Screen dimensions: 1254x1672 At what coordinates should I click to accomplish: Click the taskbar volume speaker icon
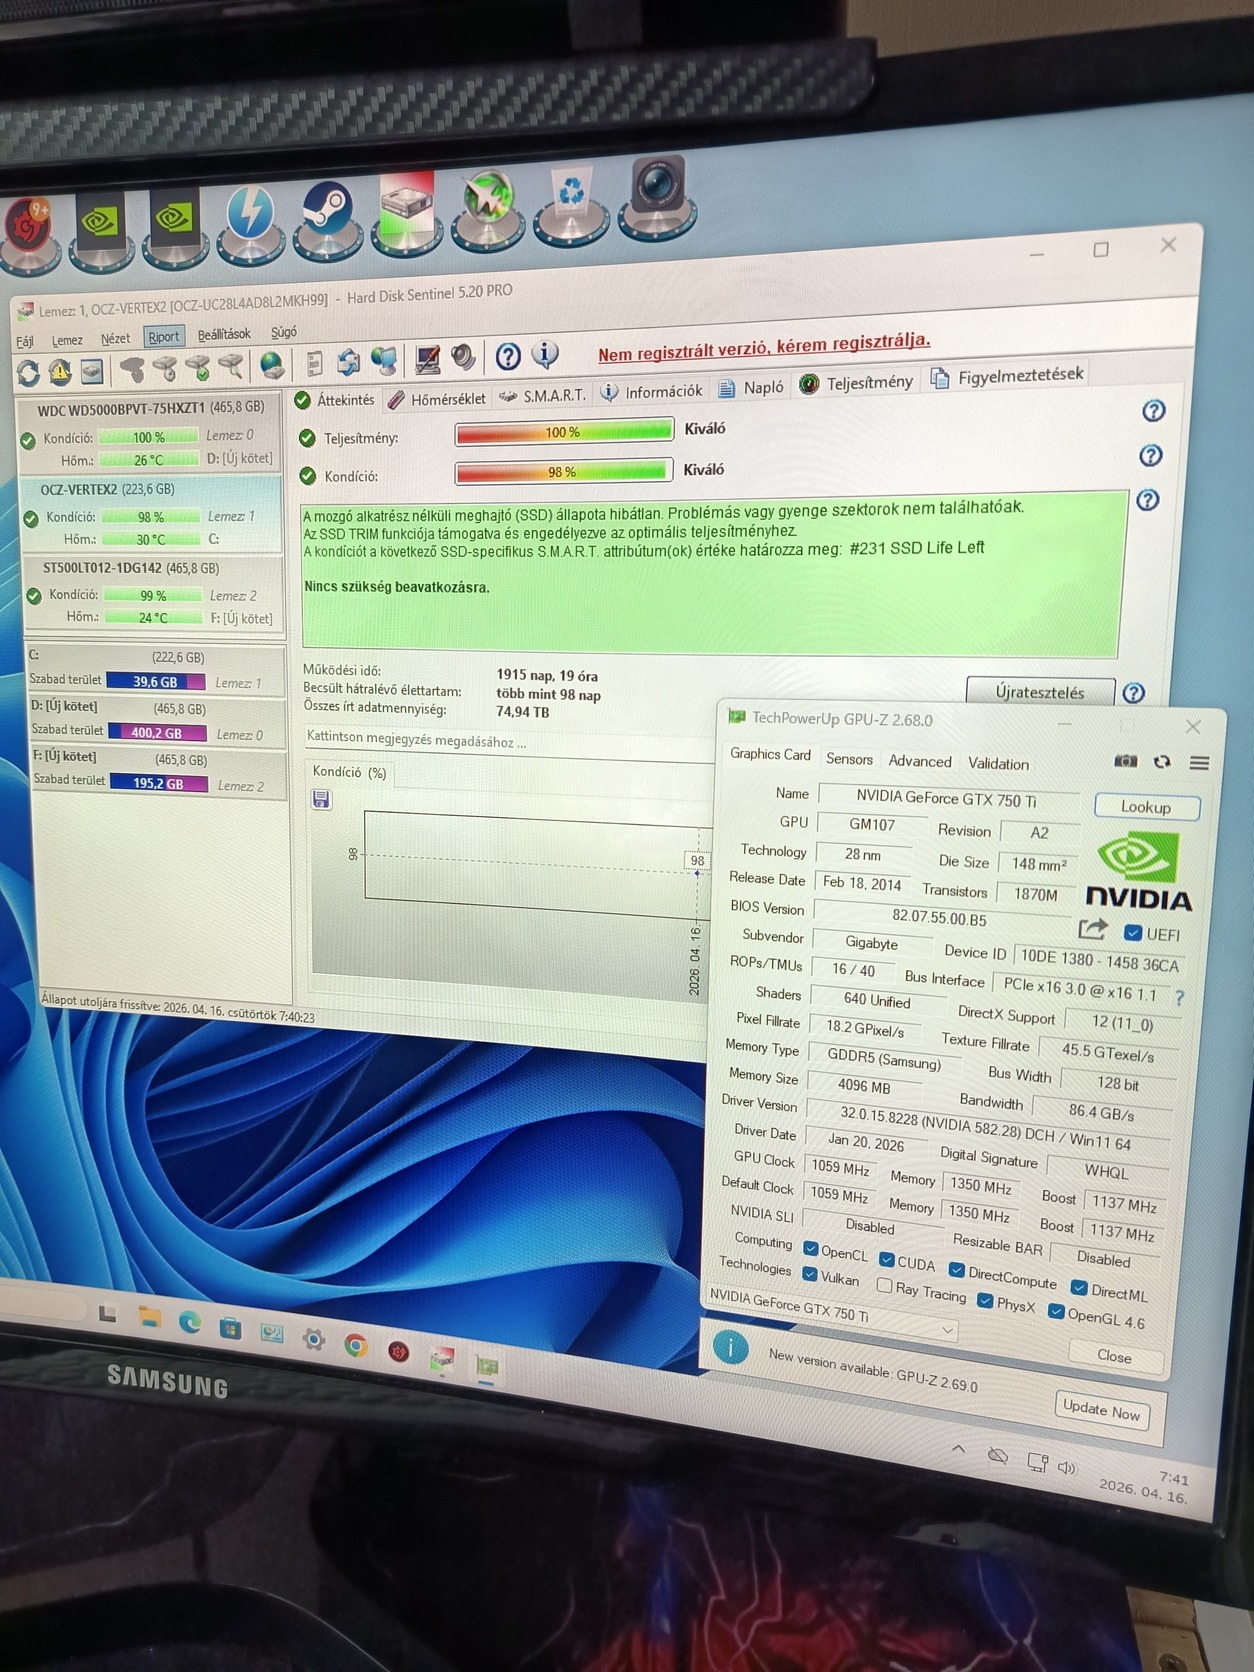pos(1066,1468)
